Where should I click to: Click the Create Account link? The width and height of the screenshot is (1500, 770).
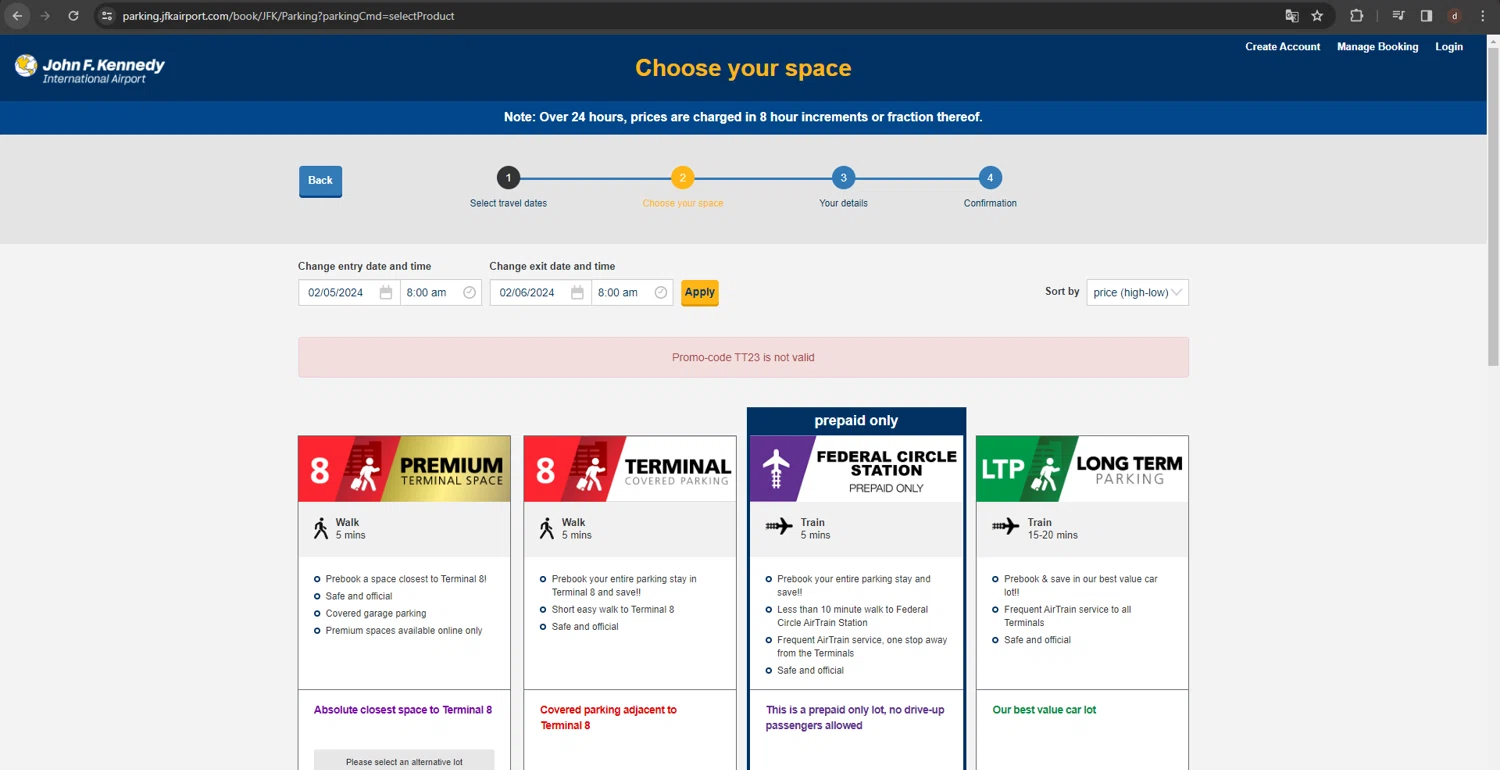click(1282, 47)
